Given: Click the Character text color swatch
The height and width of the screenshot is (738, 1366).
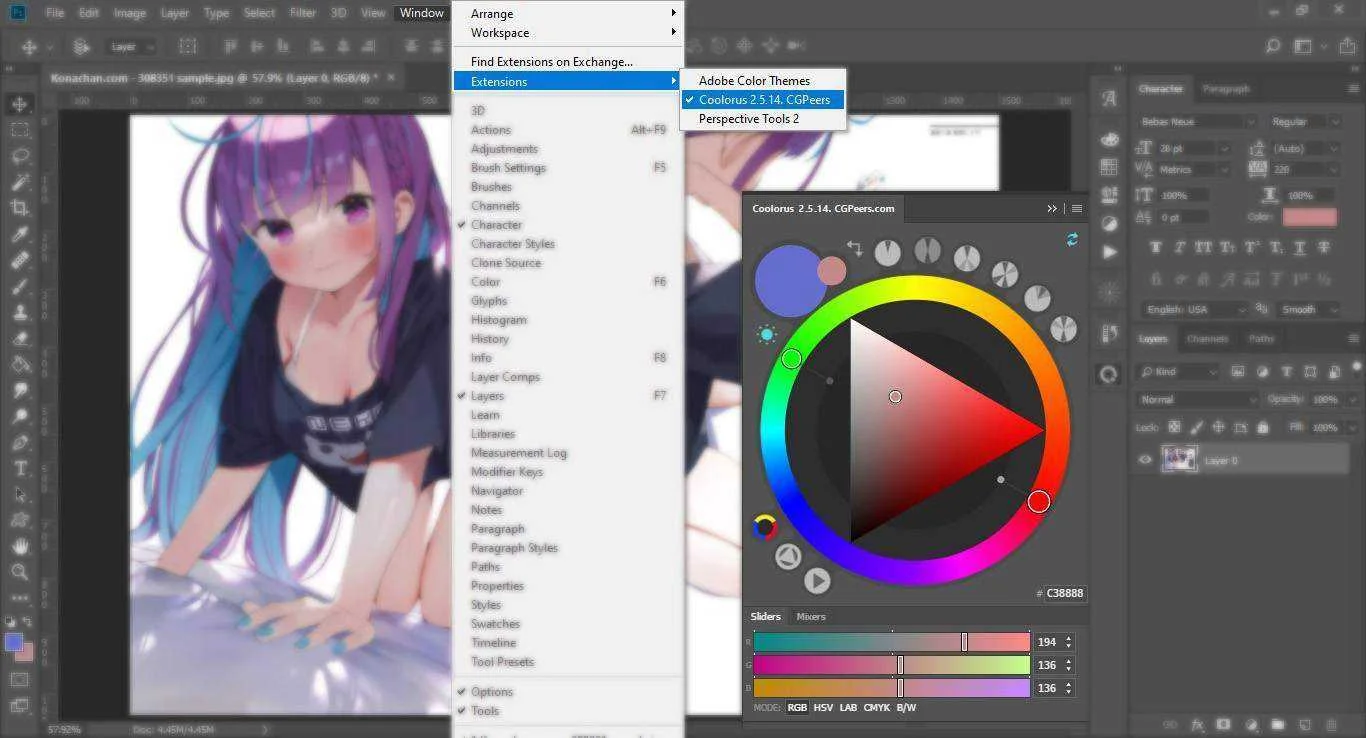Looking at the screenshot, I should pyautogui.click(x=1310, y=217).
